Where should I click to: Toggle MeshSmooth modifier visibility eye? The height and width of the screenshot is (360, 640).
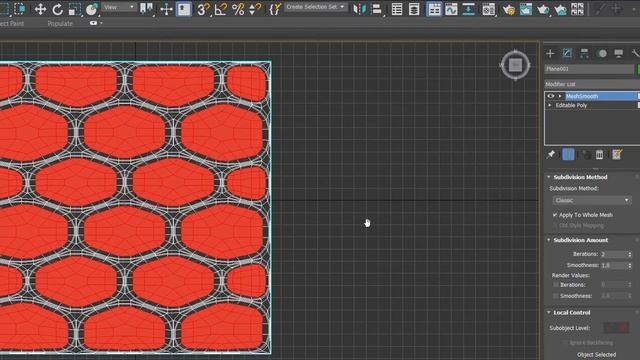tap(551, 96)
